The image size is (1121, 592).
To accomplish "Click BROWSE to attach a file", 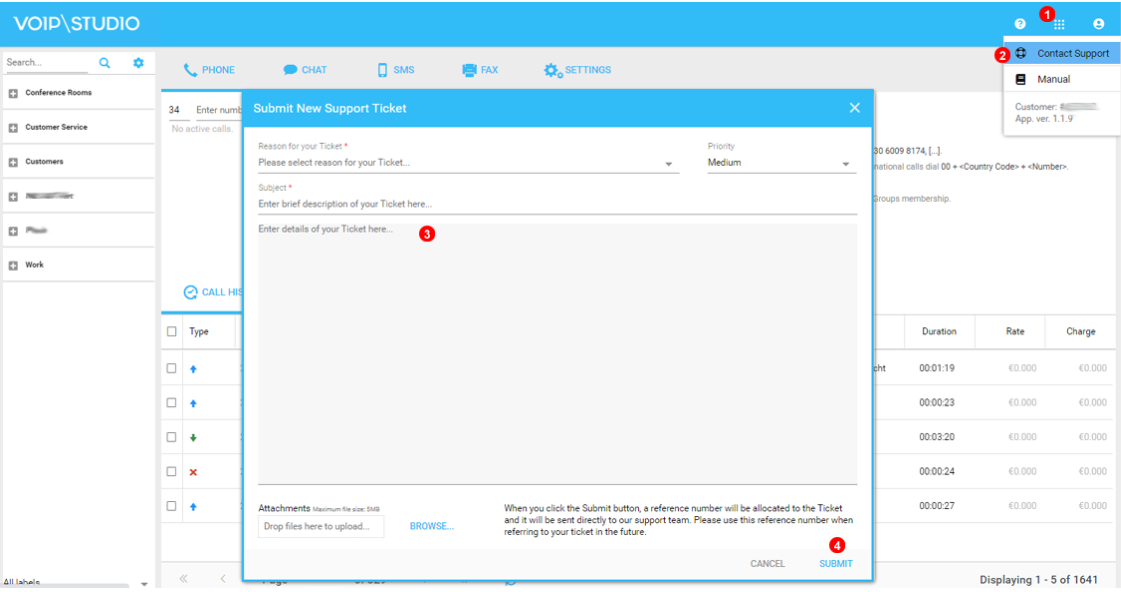I will coord(431,525).
